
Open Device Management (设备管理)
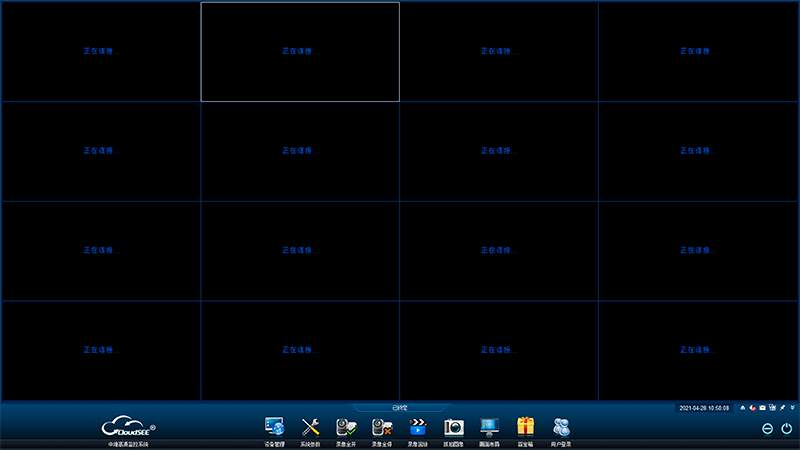274,427
